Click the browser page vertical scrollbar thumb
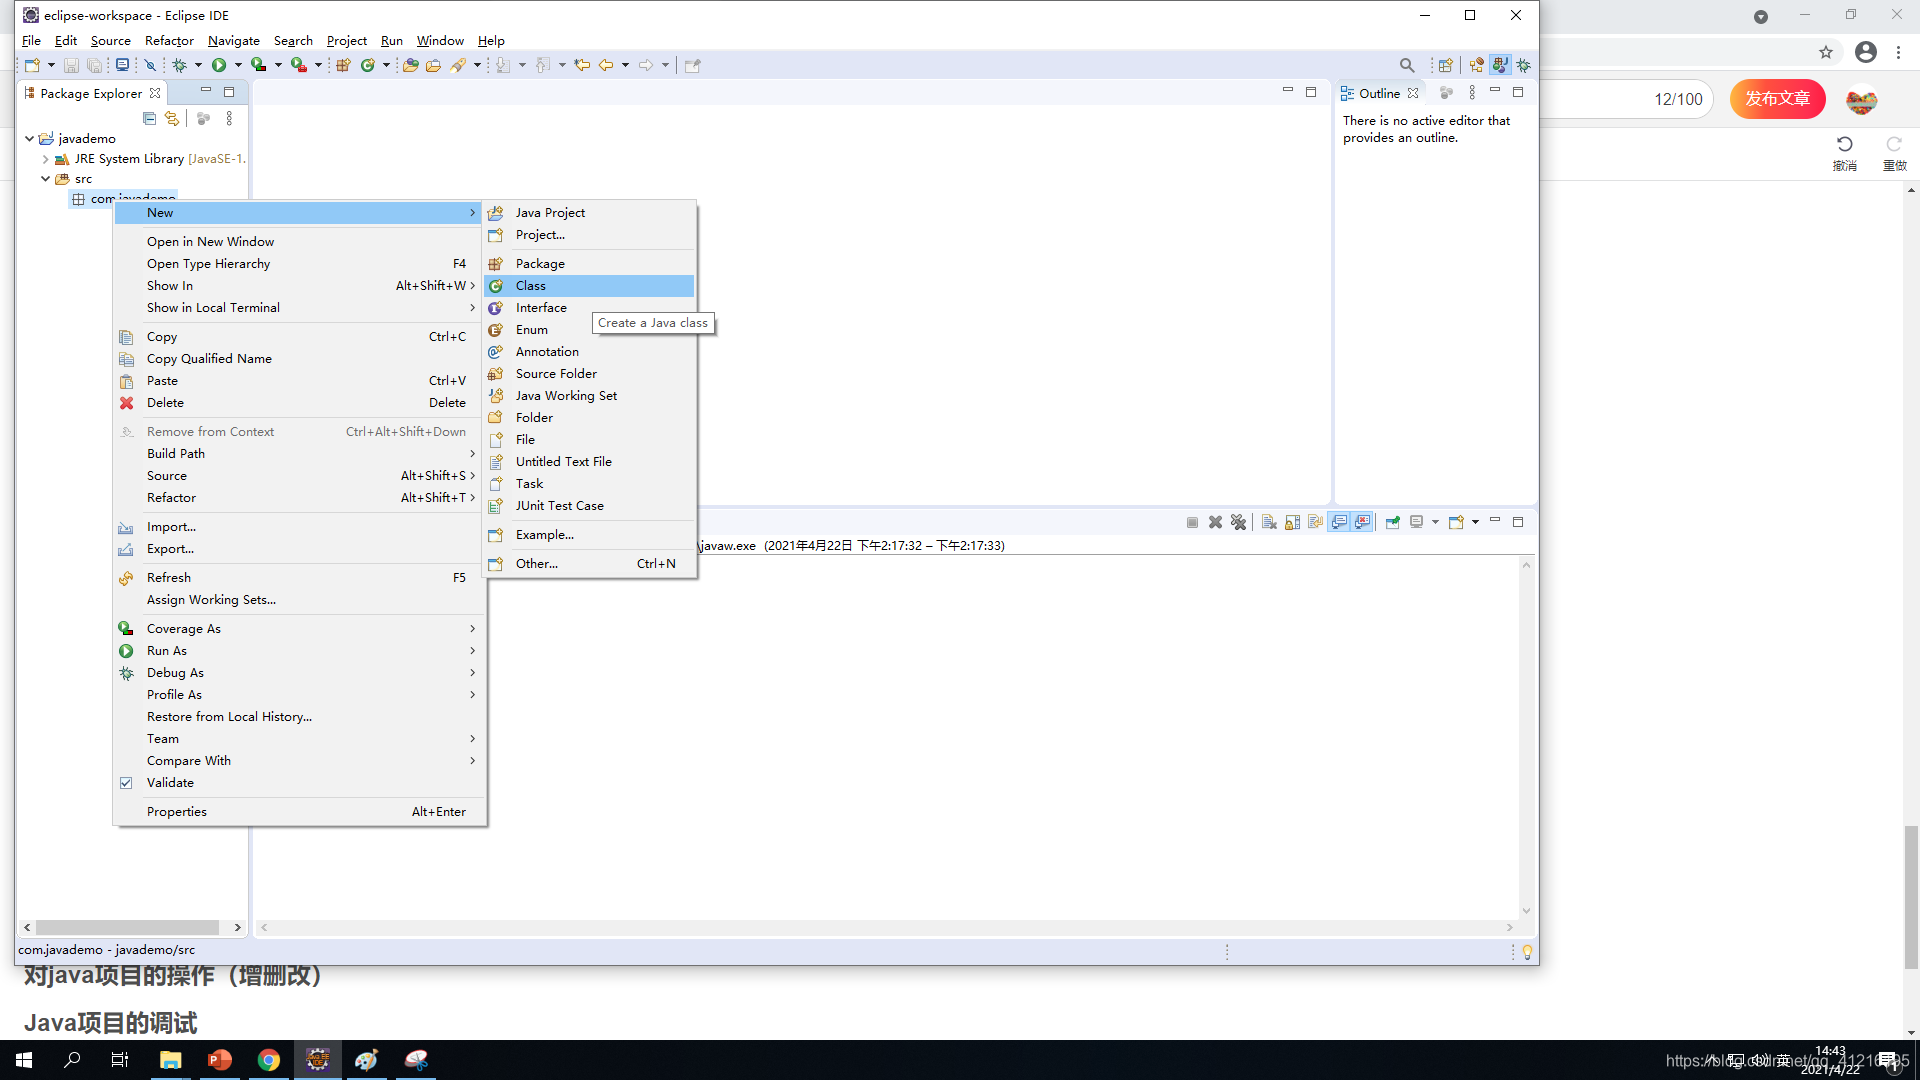 click(x=1911, y=897)
